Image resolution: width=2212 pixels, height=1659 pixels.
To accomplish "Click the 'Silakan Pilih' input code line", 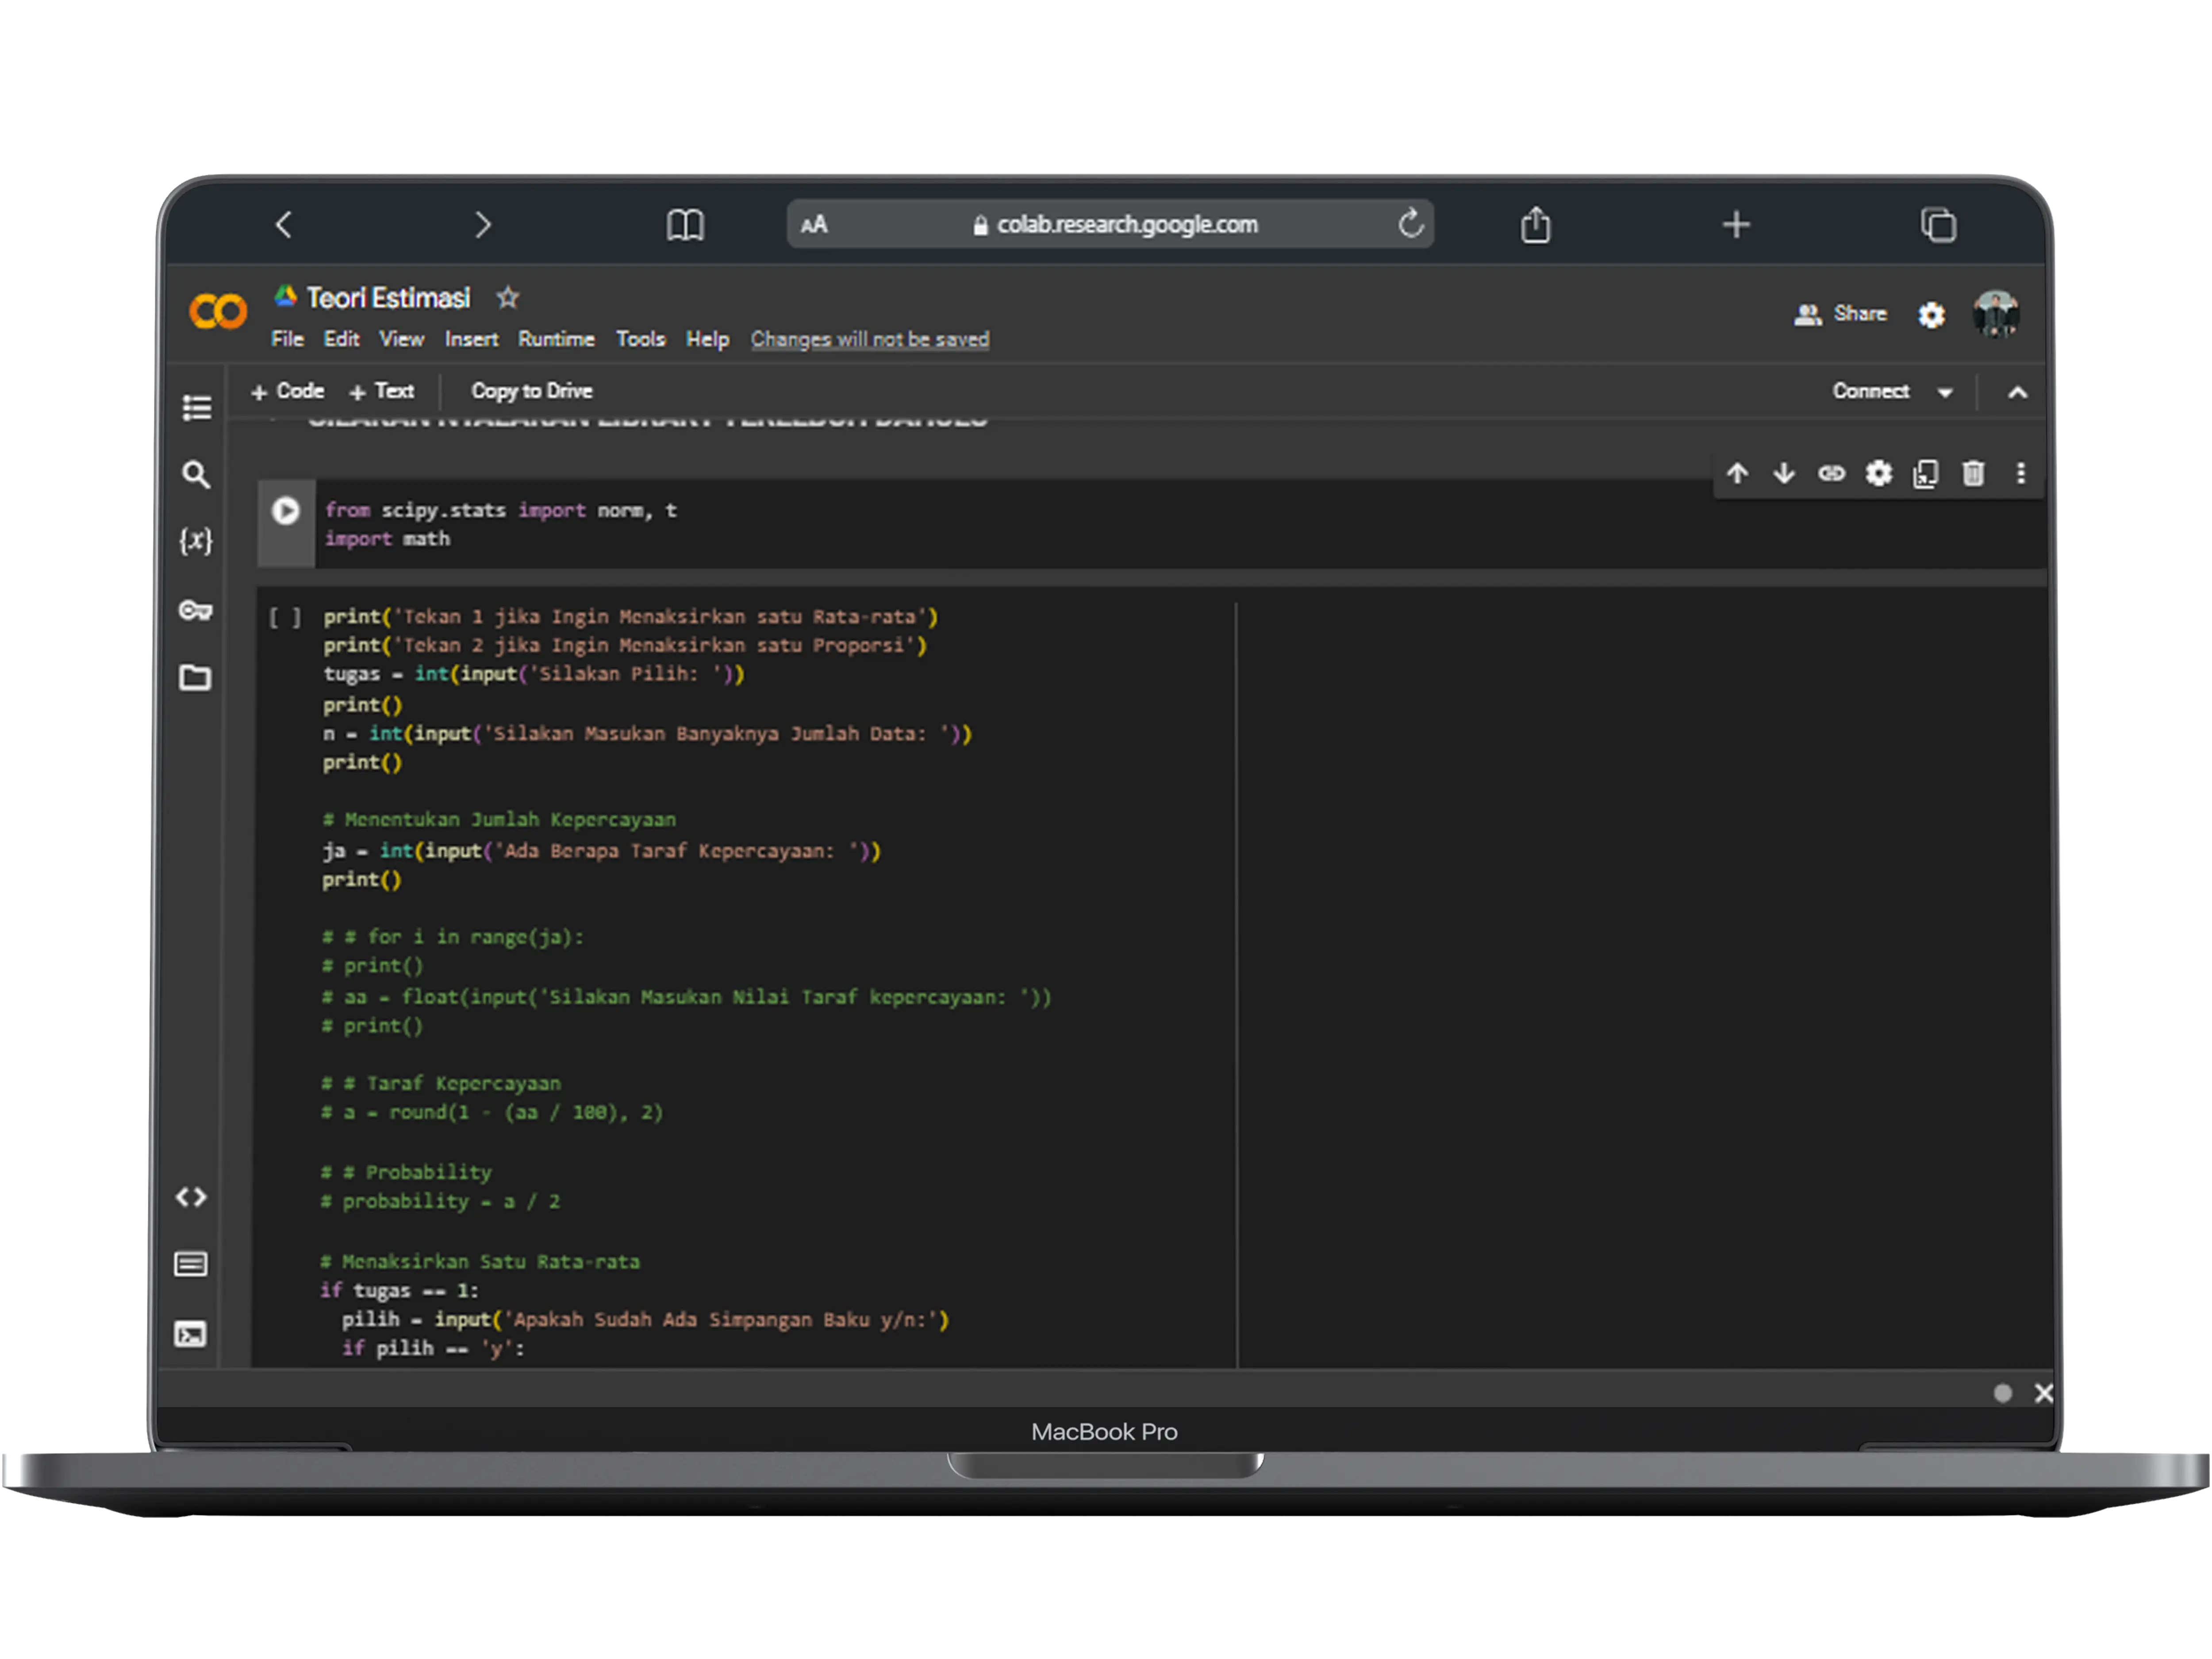I will point(534,674).
